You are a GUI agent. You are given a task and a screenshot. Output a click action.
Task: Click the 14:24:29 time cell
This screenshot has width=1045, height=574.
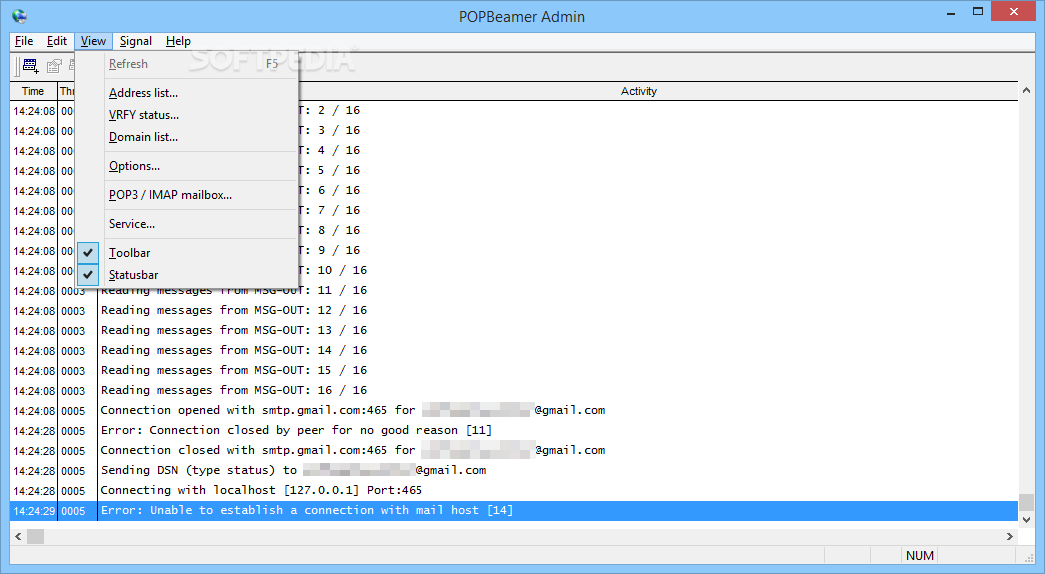(x=34, y=511)
